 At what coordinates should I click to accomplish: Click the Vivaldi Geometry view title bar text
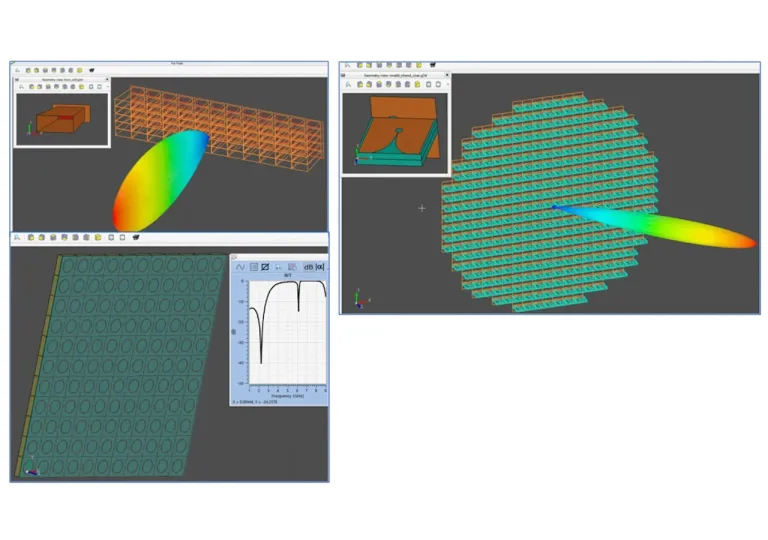(395, 75)
